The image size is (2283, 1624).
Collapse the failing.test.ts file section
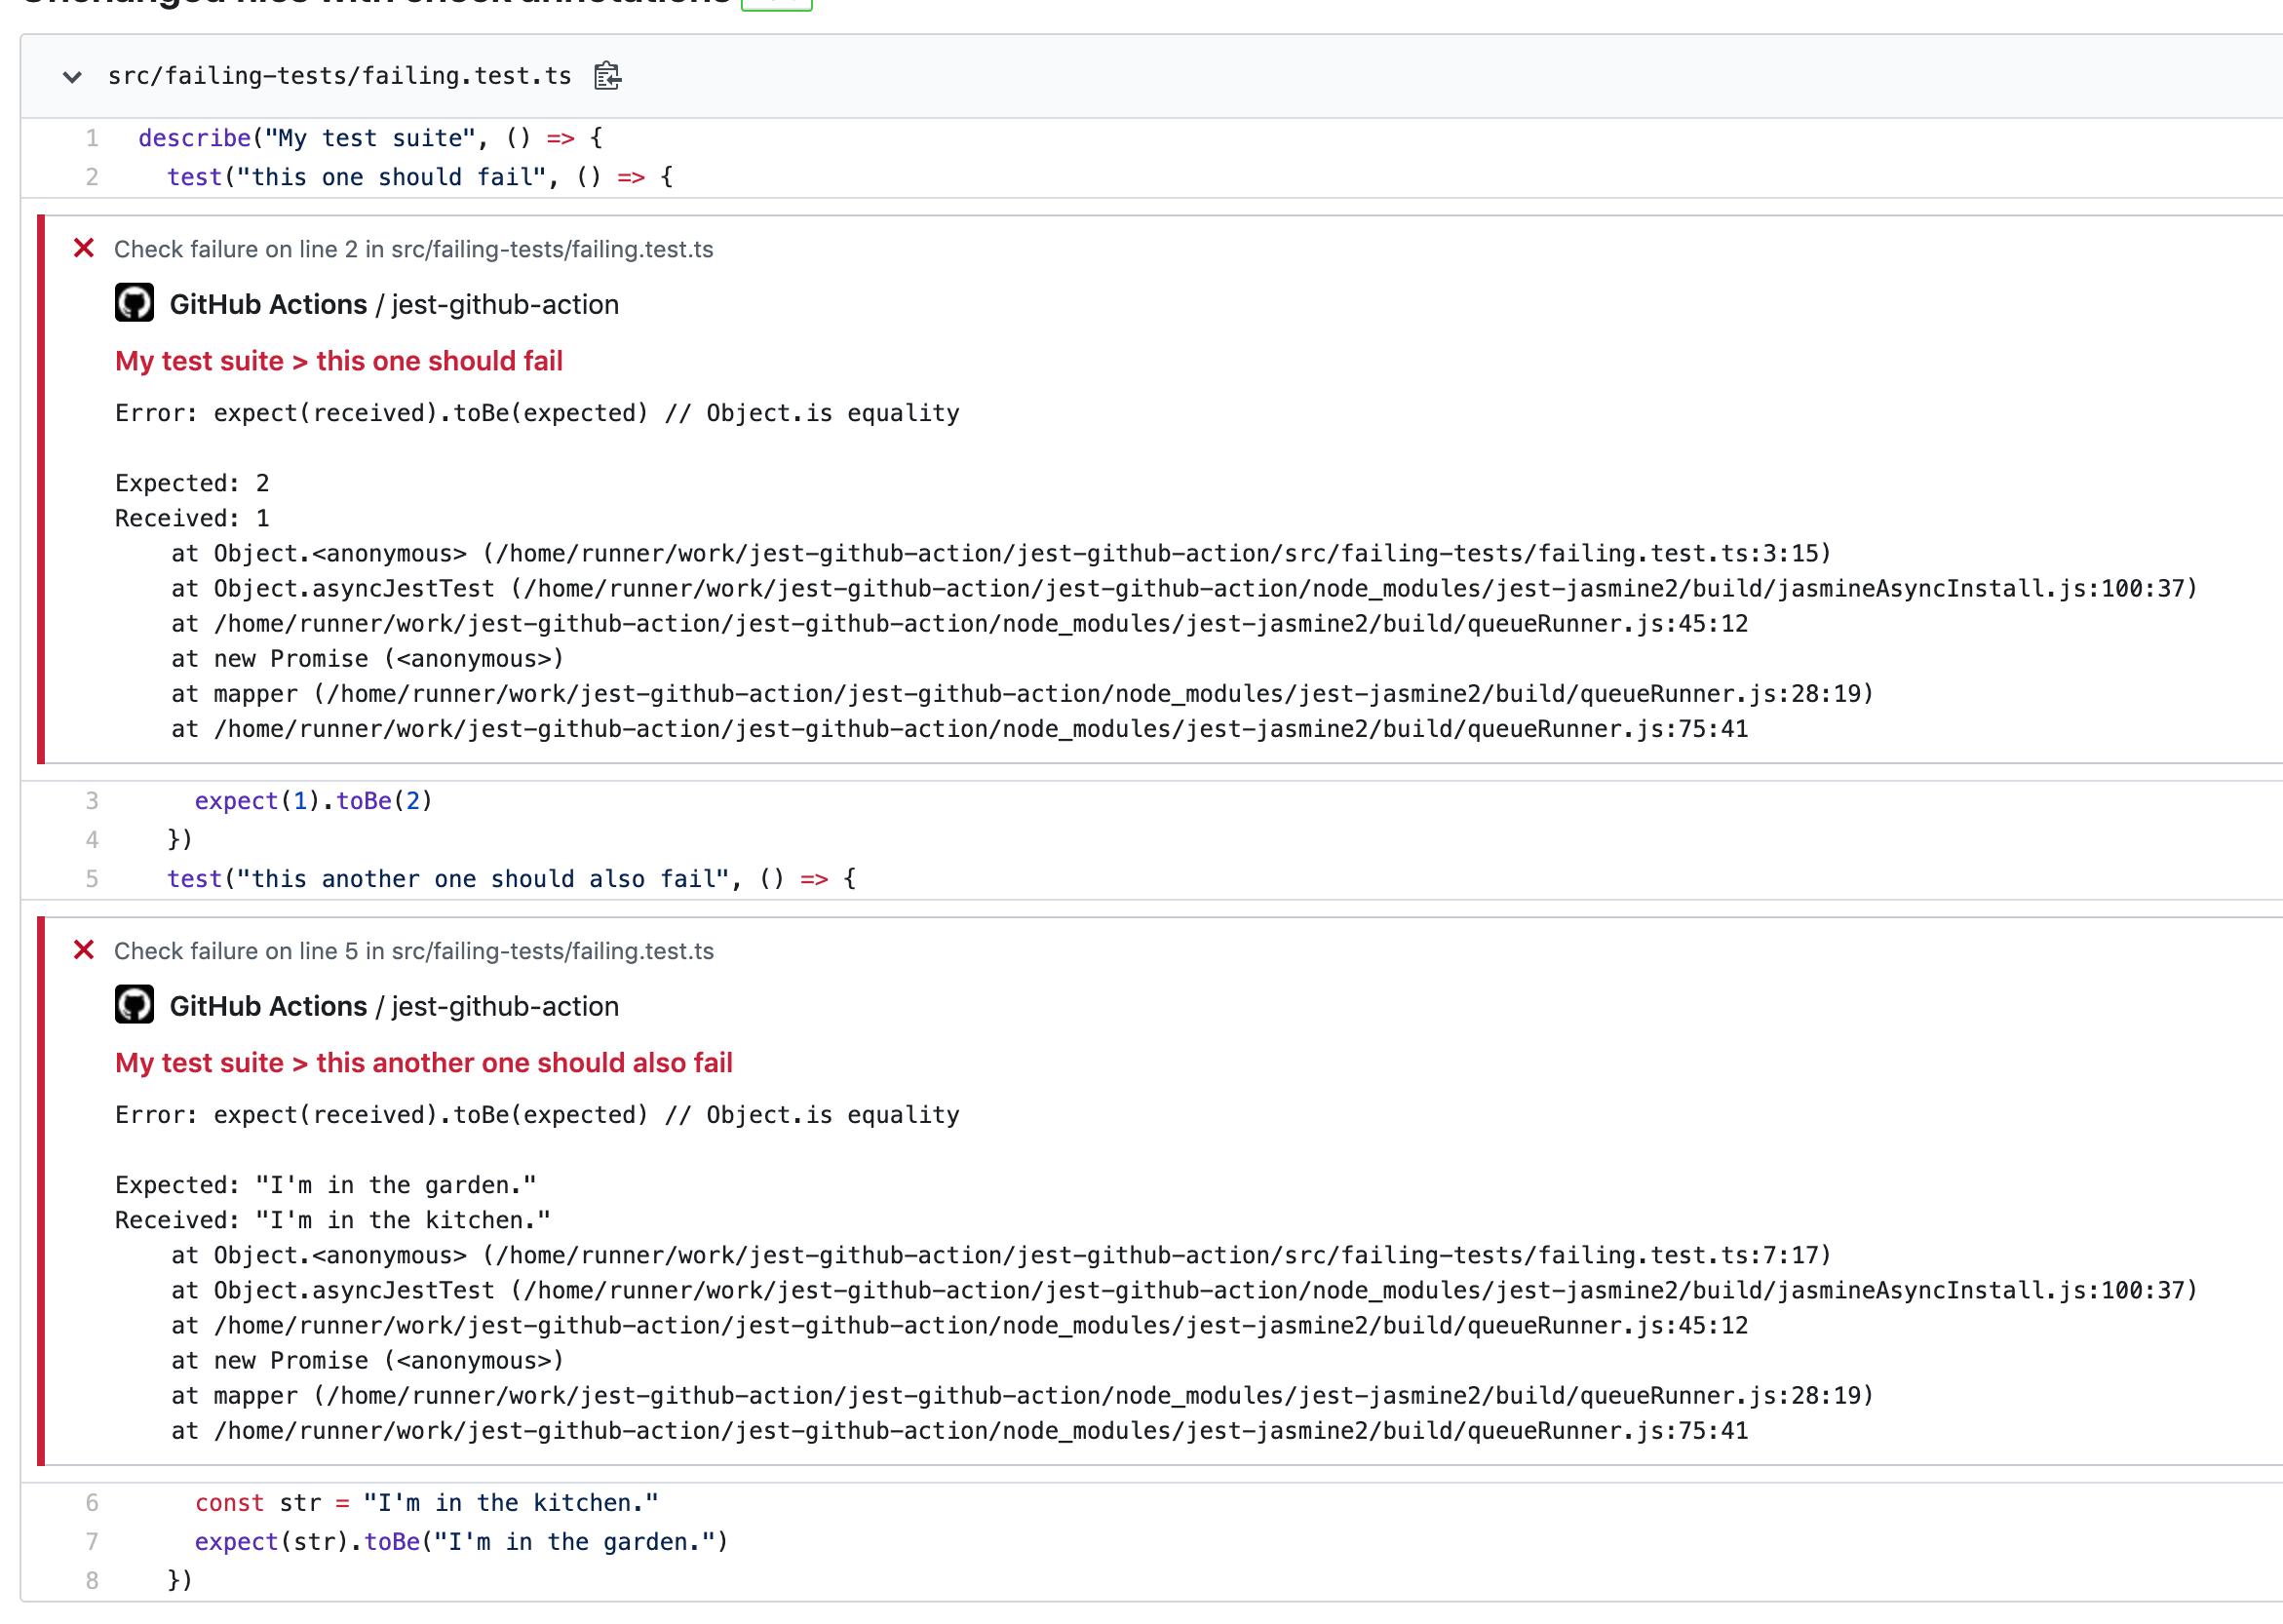tap(72, 77)
